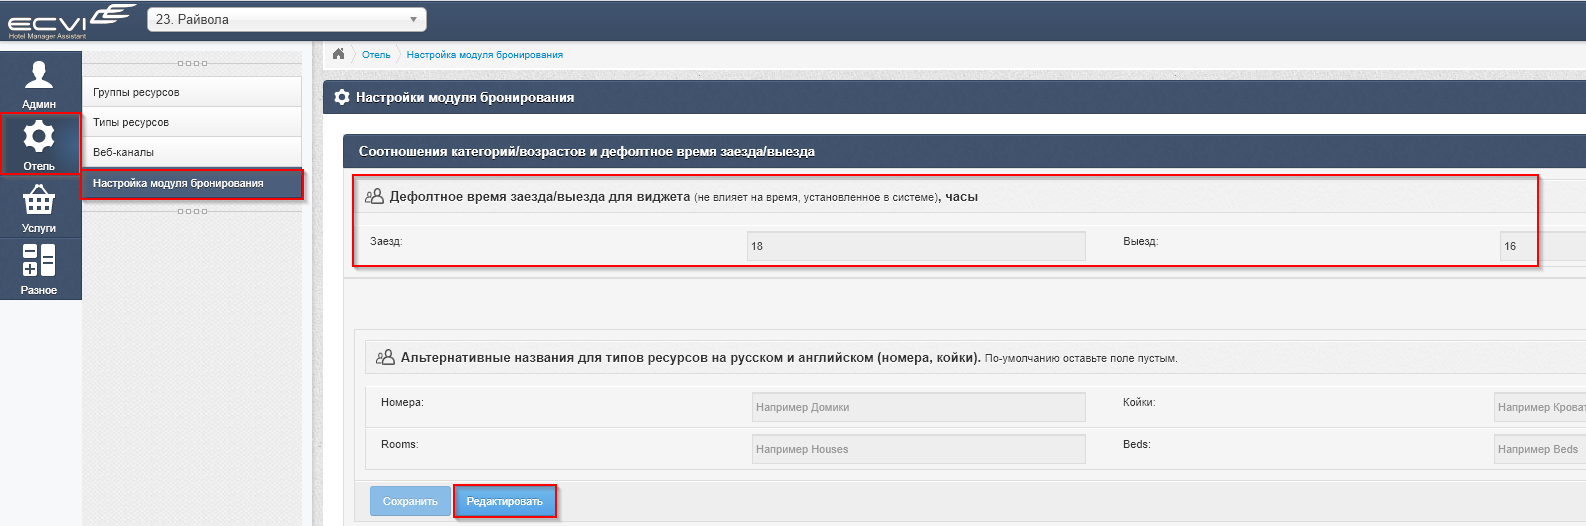Click 'Настройка модуля бронирования' breadcrumb link

484,55
